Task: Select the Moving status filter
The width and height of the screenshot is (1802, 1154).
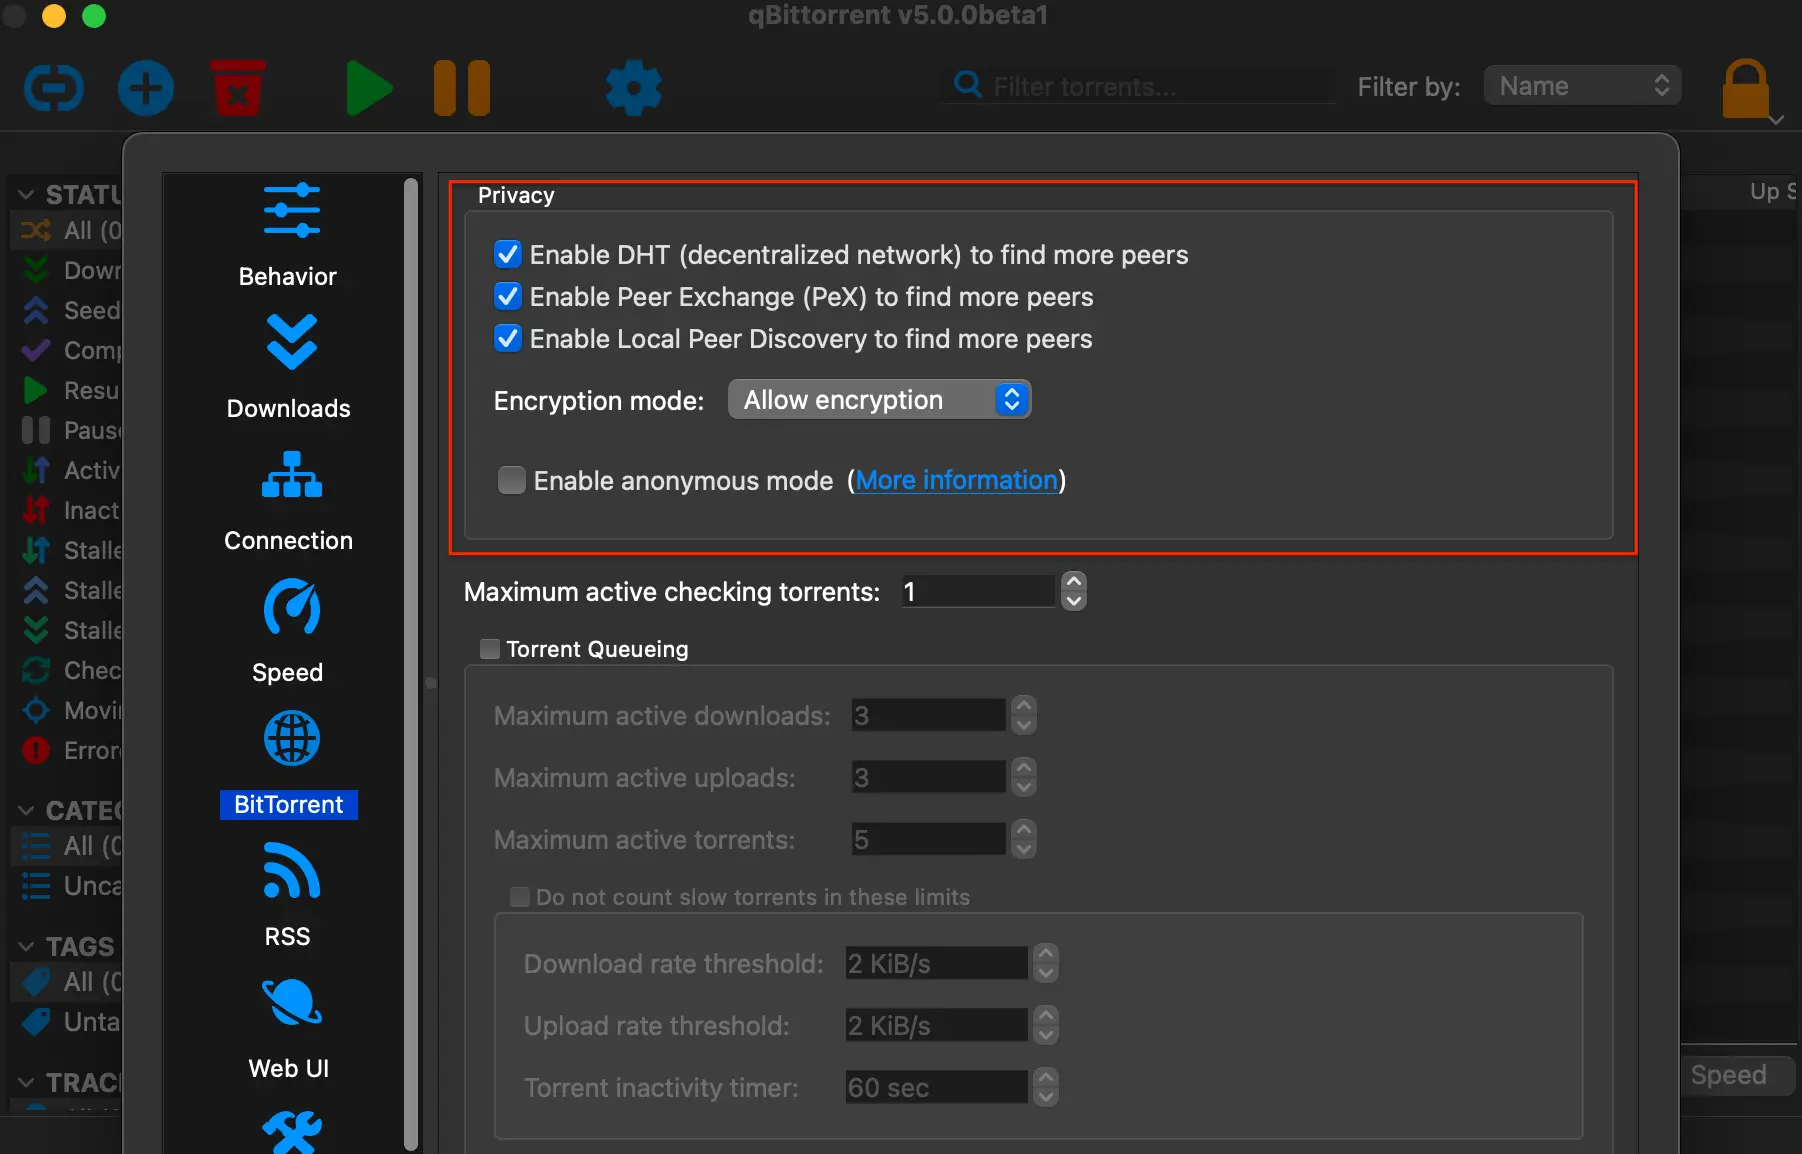Action: point(67,710)
